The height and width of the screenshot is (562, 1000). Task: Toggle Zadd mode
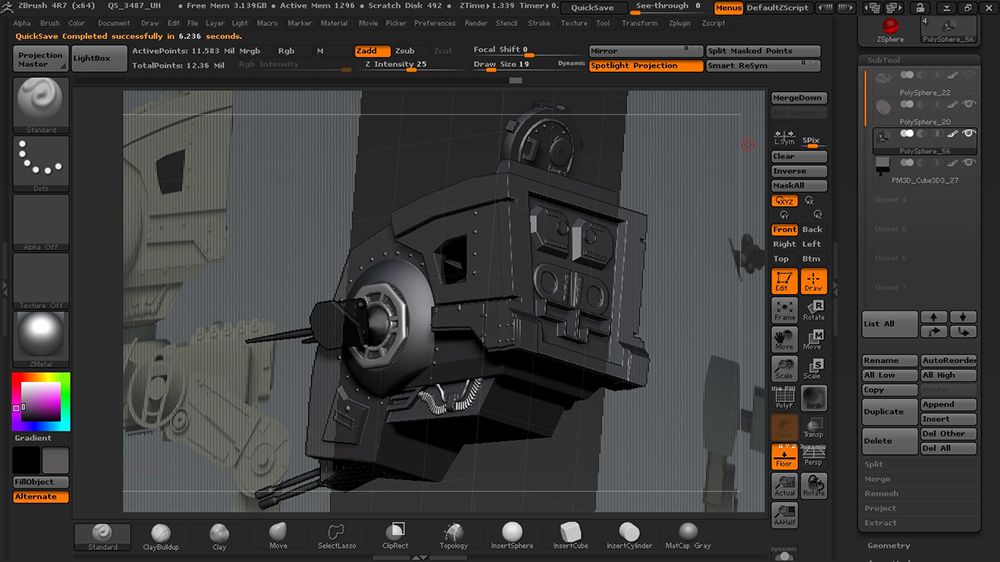pyautogui.click(x=372, y=51)
